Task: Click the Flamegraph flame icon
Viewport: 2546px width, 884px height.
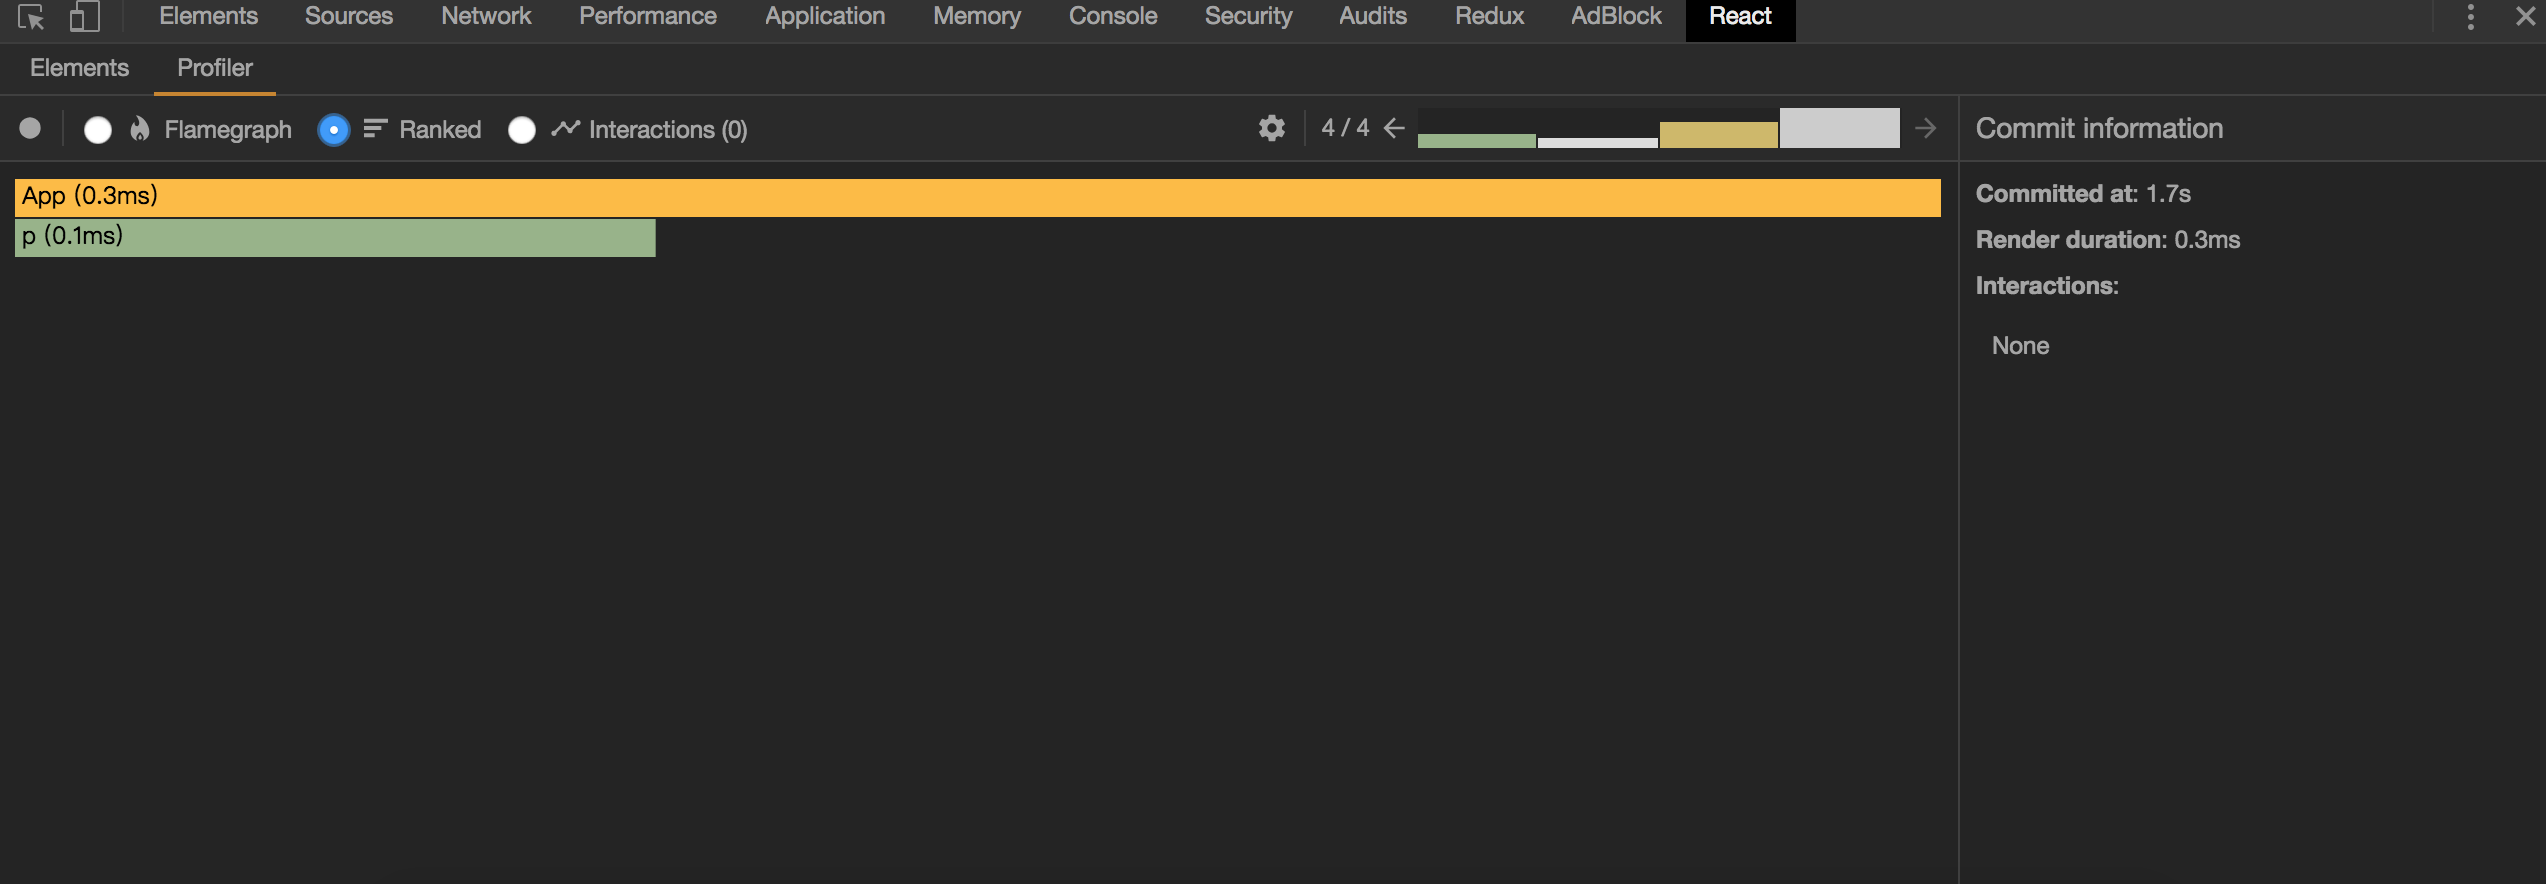Action: click(140, 129)
